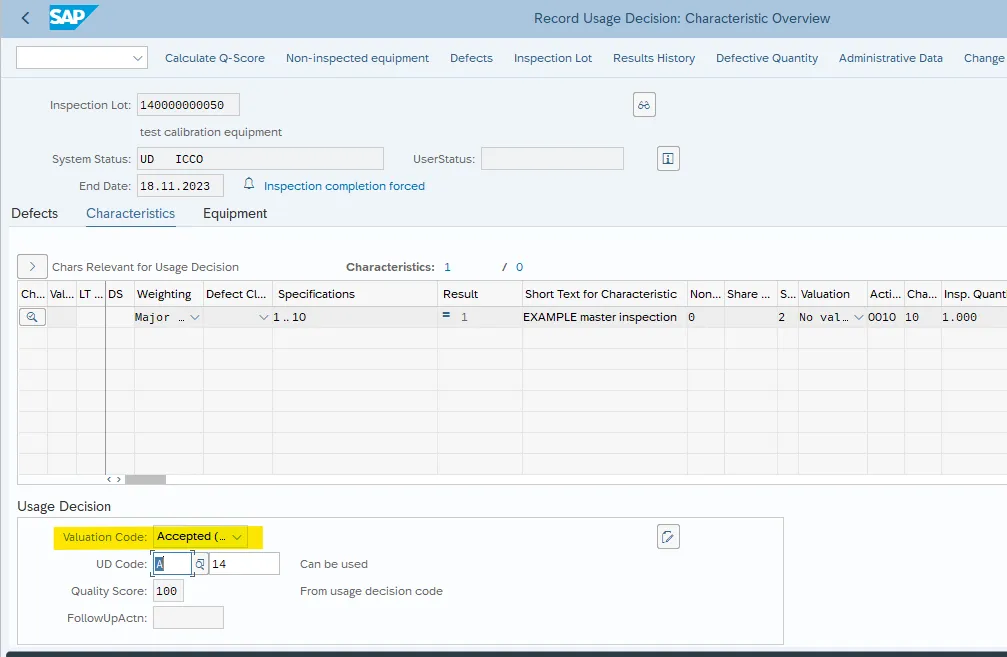The height and width of the screenshot is (657, 1007).
Task: Expand the row Valuation dropdown
Action: click(858, 317)
